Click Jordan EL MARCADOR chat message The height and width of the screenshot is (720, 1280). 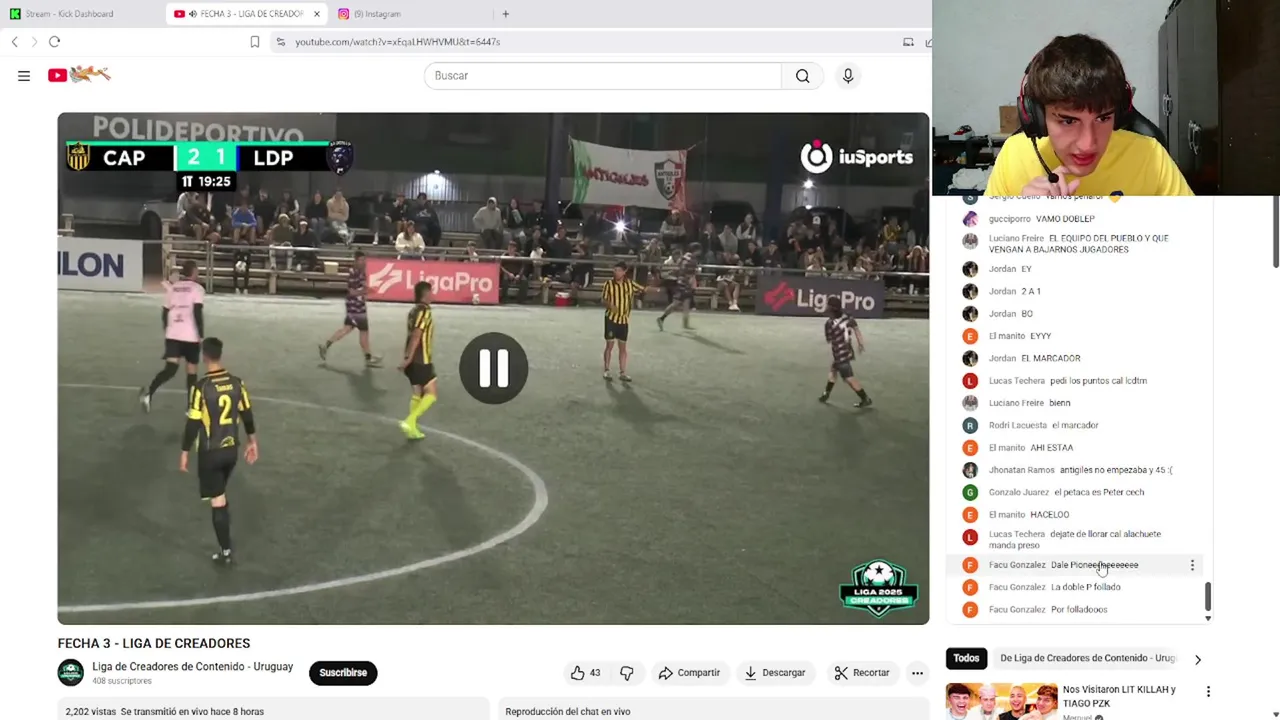tap(1035, 358)
